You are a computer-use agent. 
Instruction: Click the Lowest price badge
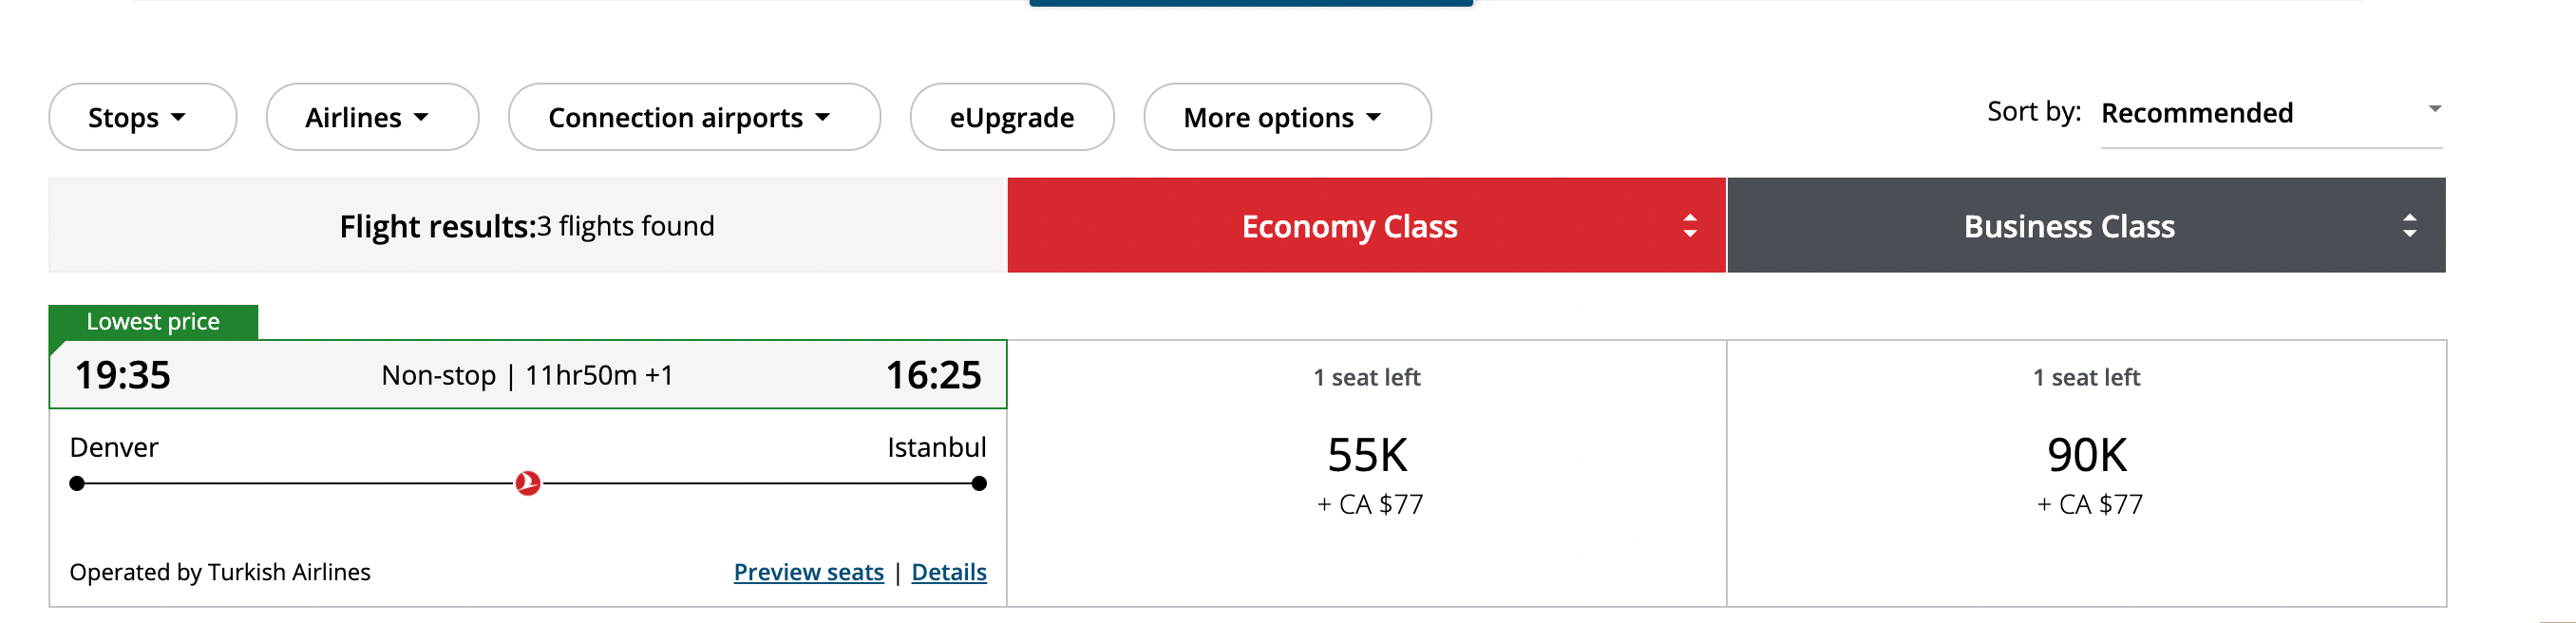(x=153, y=322)
